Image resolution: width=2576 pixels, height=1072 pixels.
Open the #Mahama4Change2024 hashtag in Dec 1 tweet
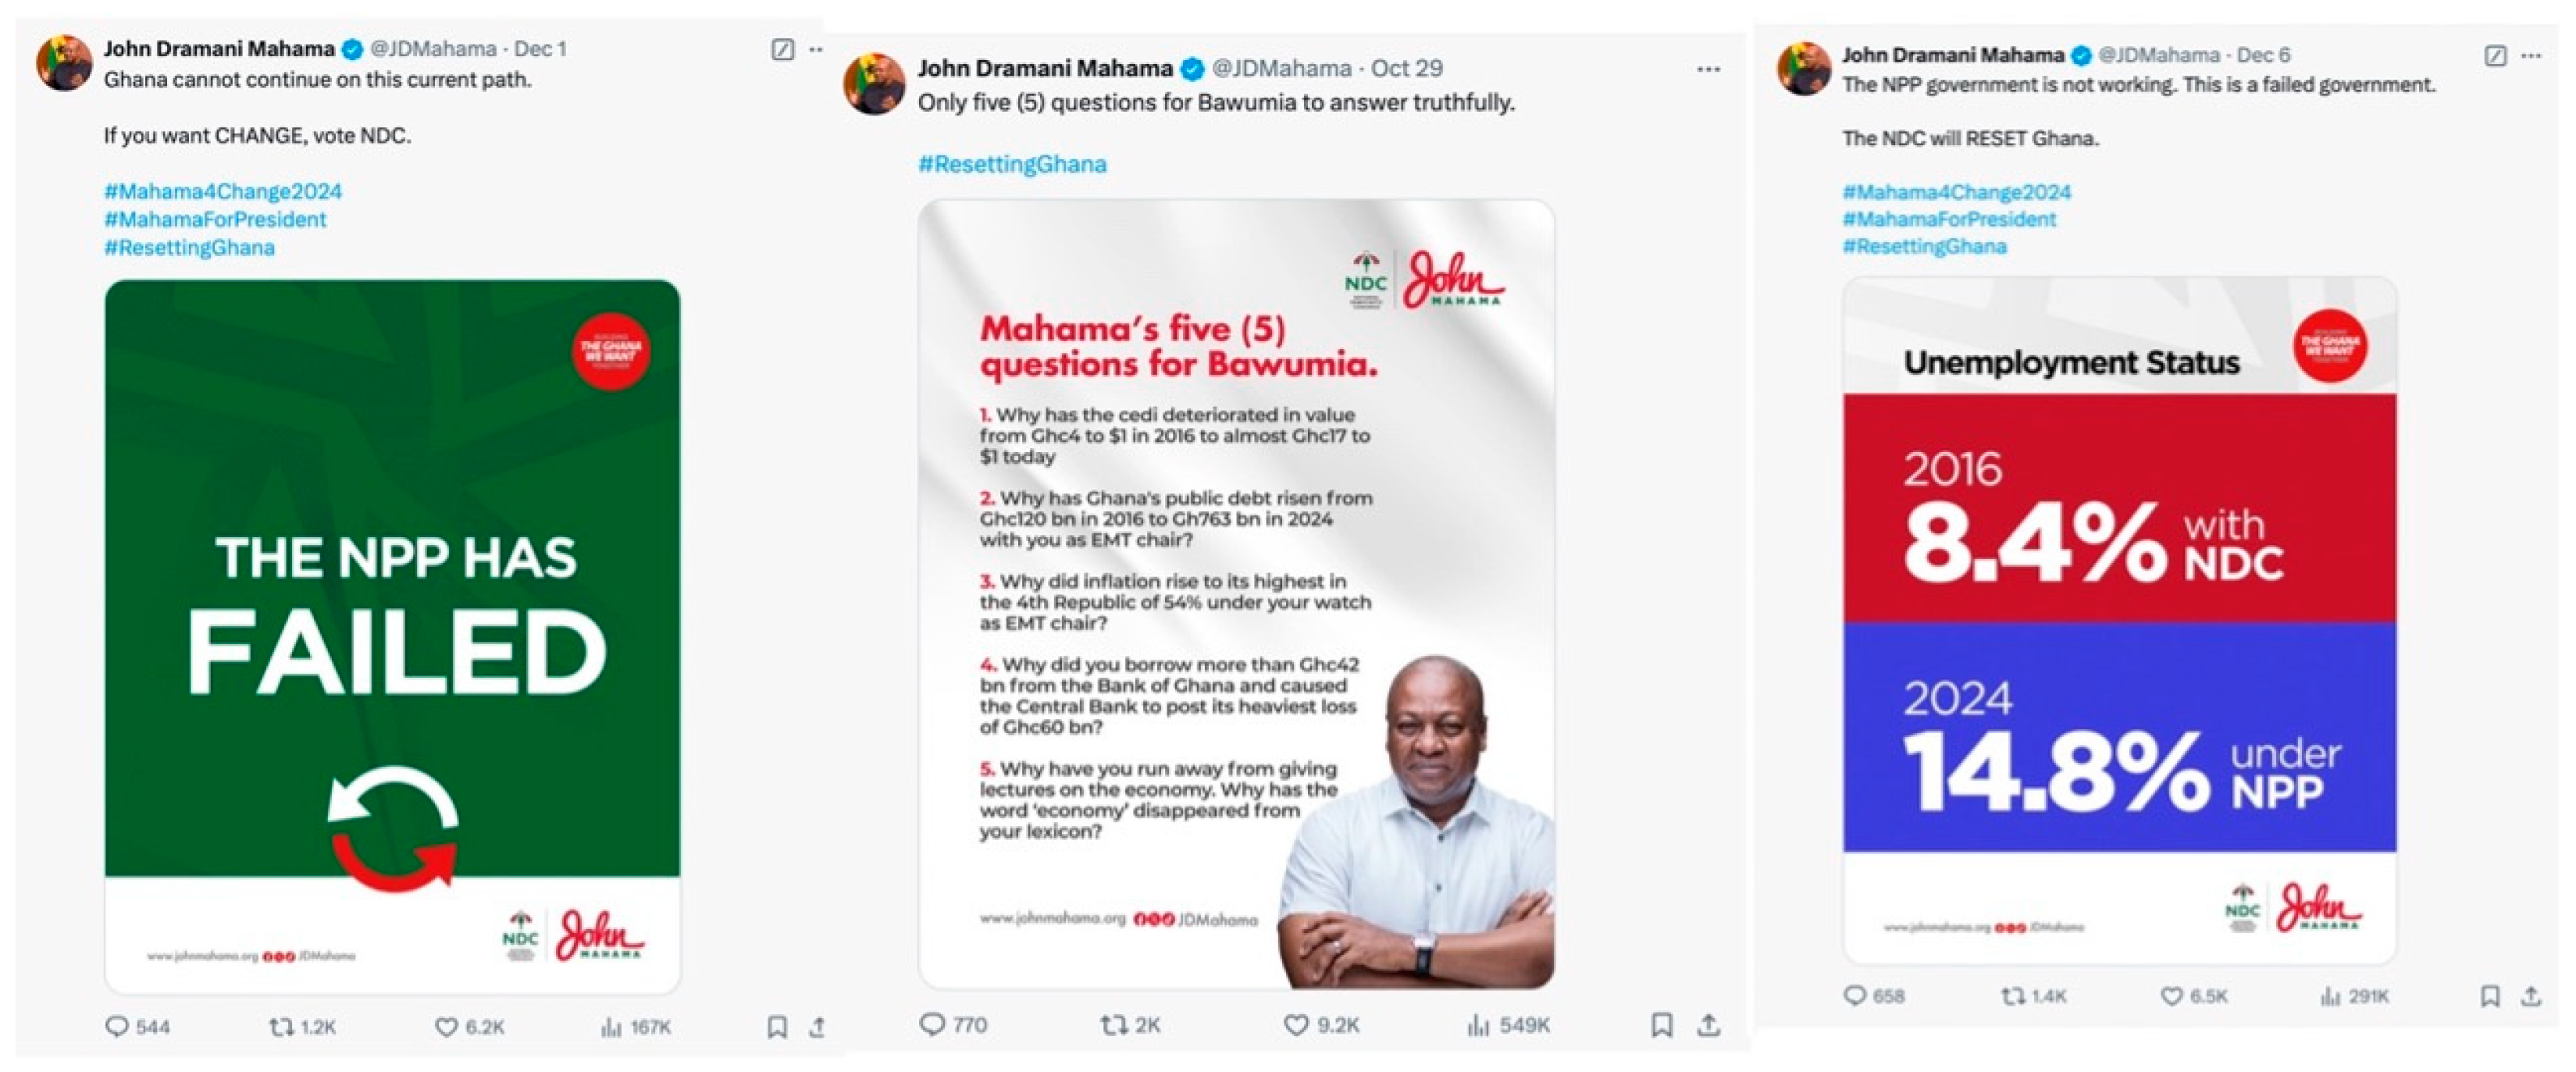223,191
